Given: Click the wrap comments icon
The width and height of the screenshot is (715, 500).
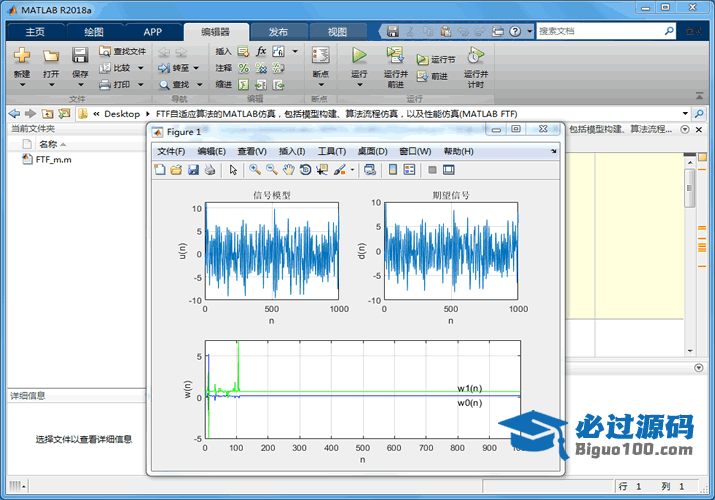Looking at the screenshot, I should click(x=278, y=68).
